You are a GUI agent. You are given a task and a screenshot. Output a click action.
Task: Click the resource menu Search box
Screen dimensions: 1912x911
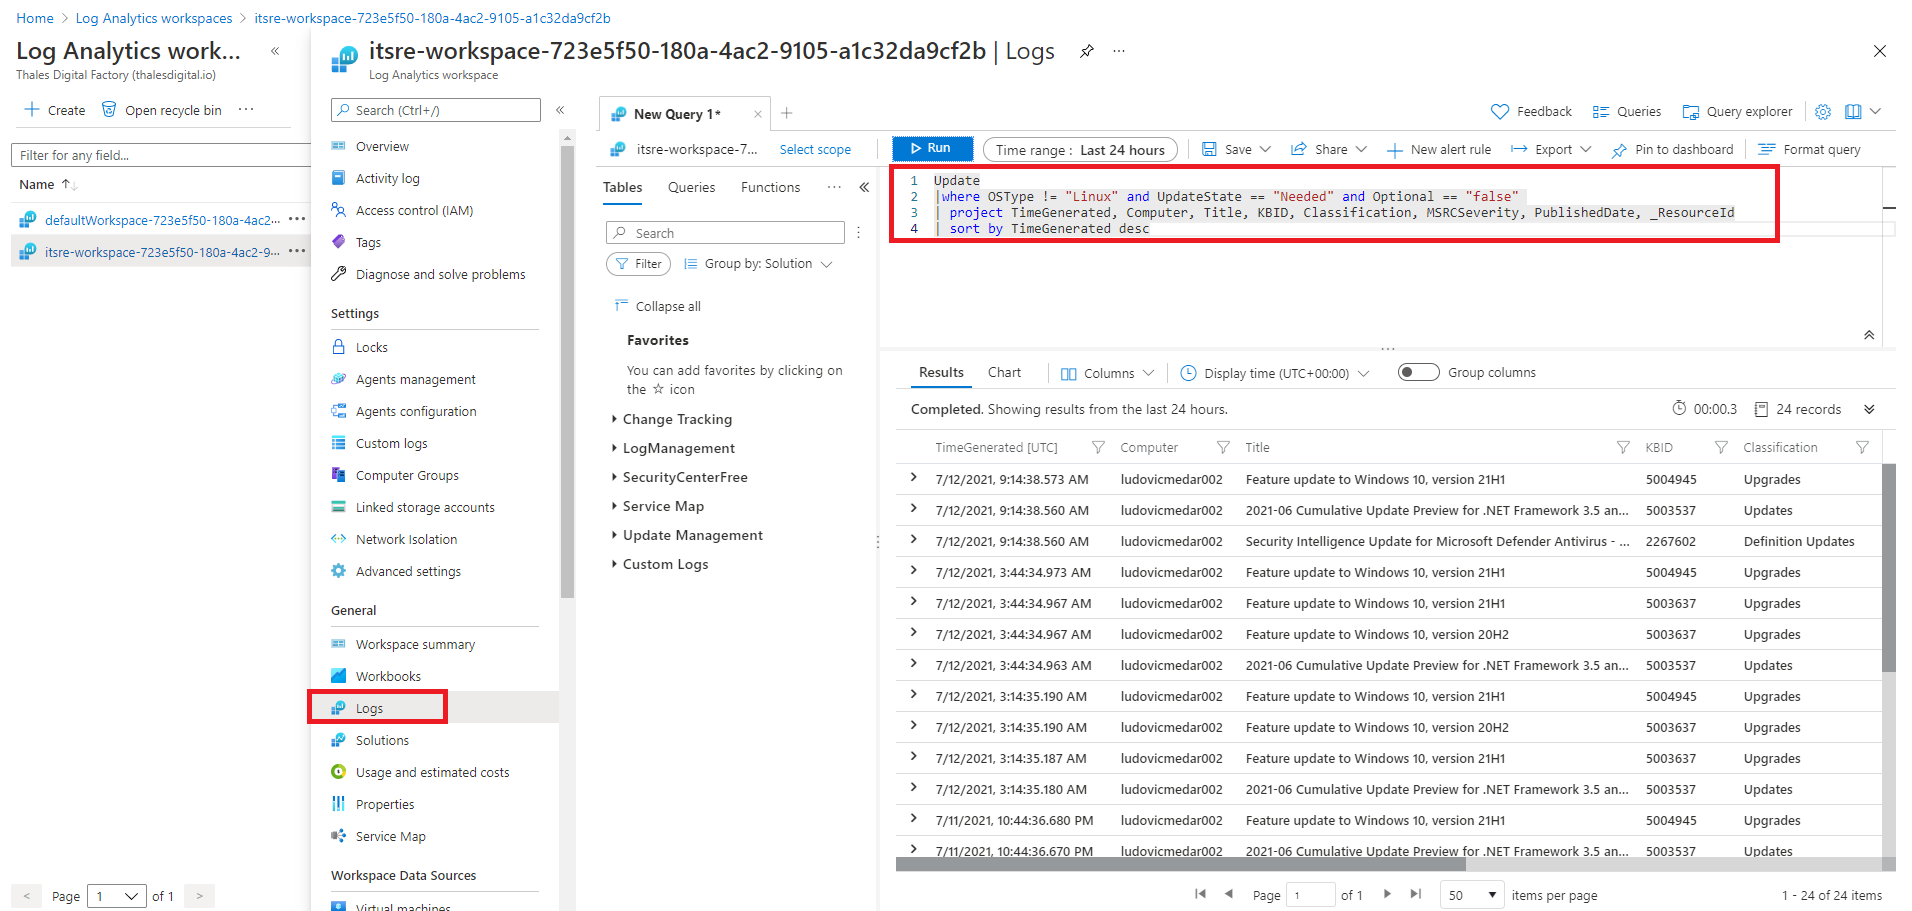tap(436, 110)
